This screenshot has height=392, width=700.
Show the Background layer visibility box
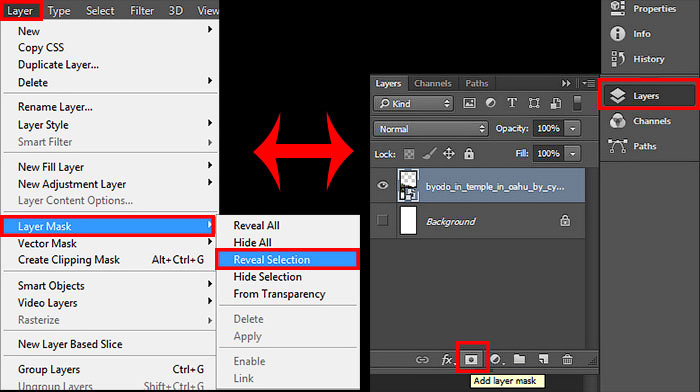pyautogui.click(x=383, y=220)
